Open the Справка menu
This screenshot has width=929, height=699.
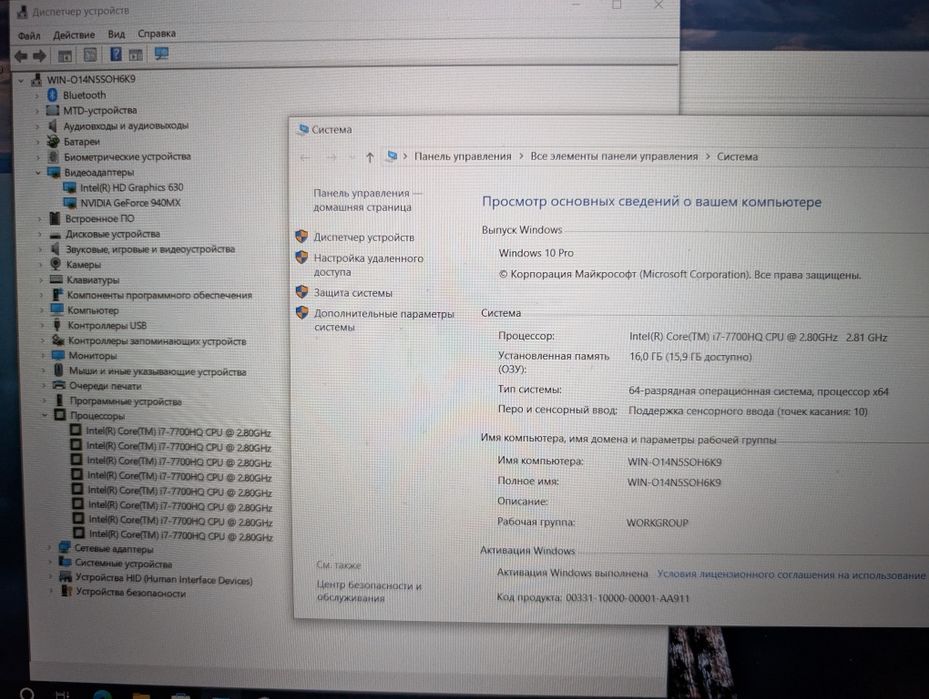tap(156, 34)
